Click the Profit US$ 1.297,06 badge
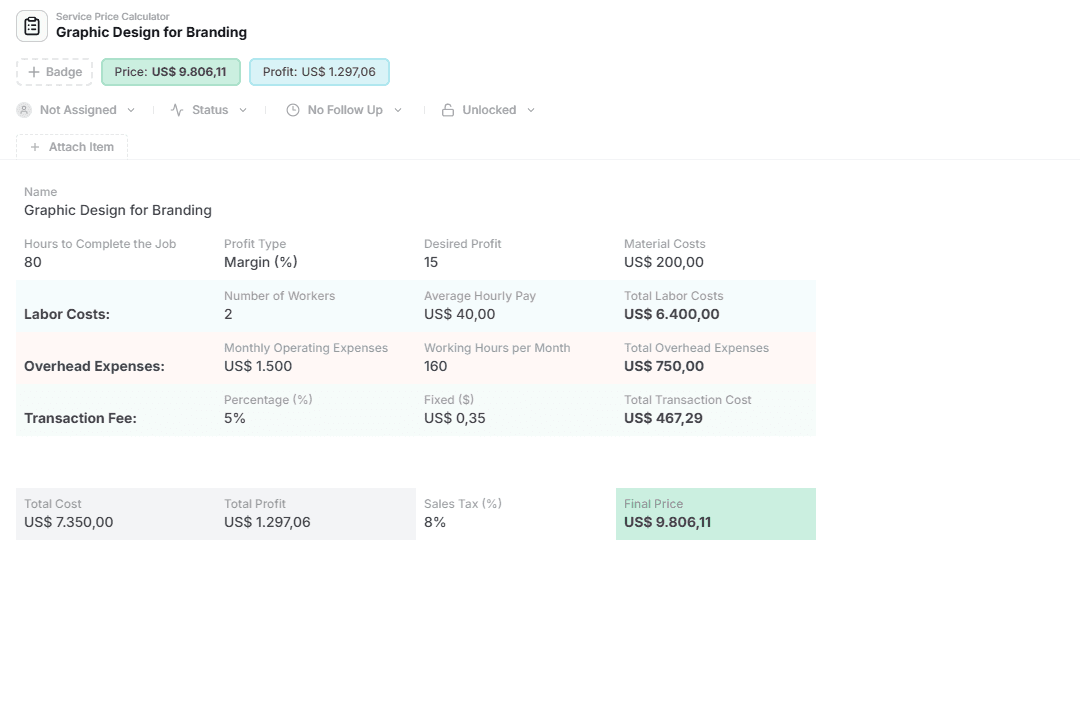Image resolution: width=1080 pixels, height=720 pixels. pos(319,72)
